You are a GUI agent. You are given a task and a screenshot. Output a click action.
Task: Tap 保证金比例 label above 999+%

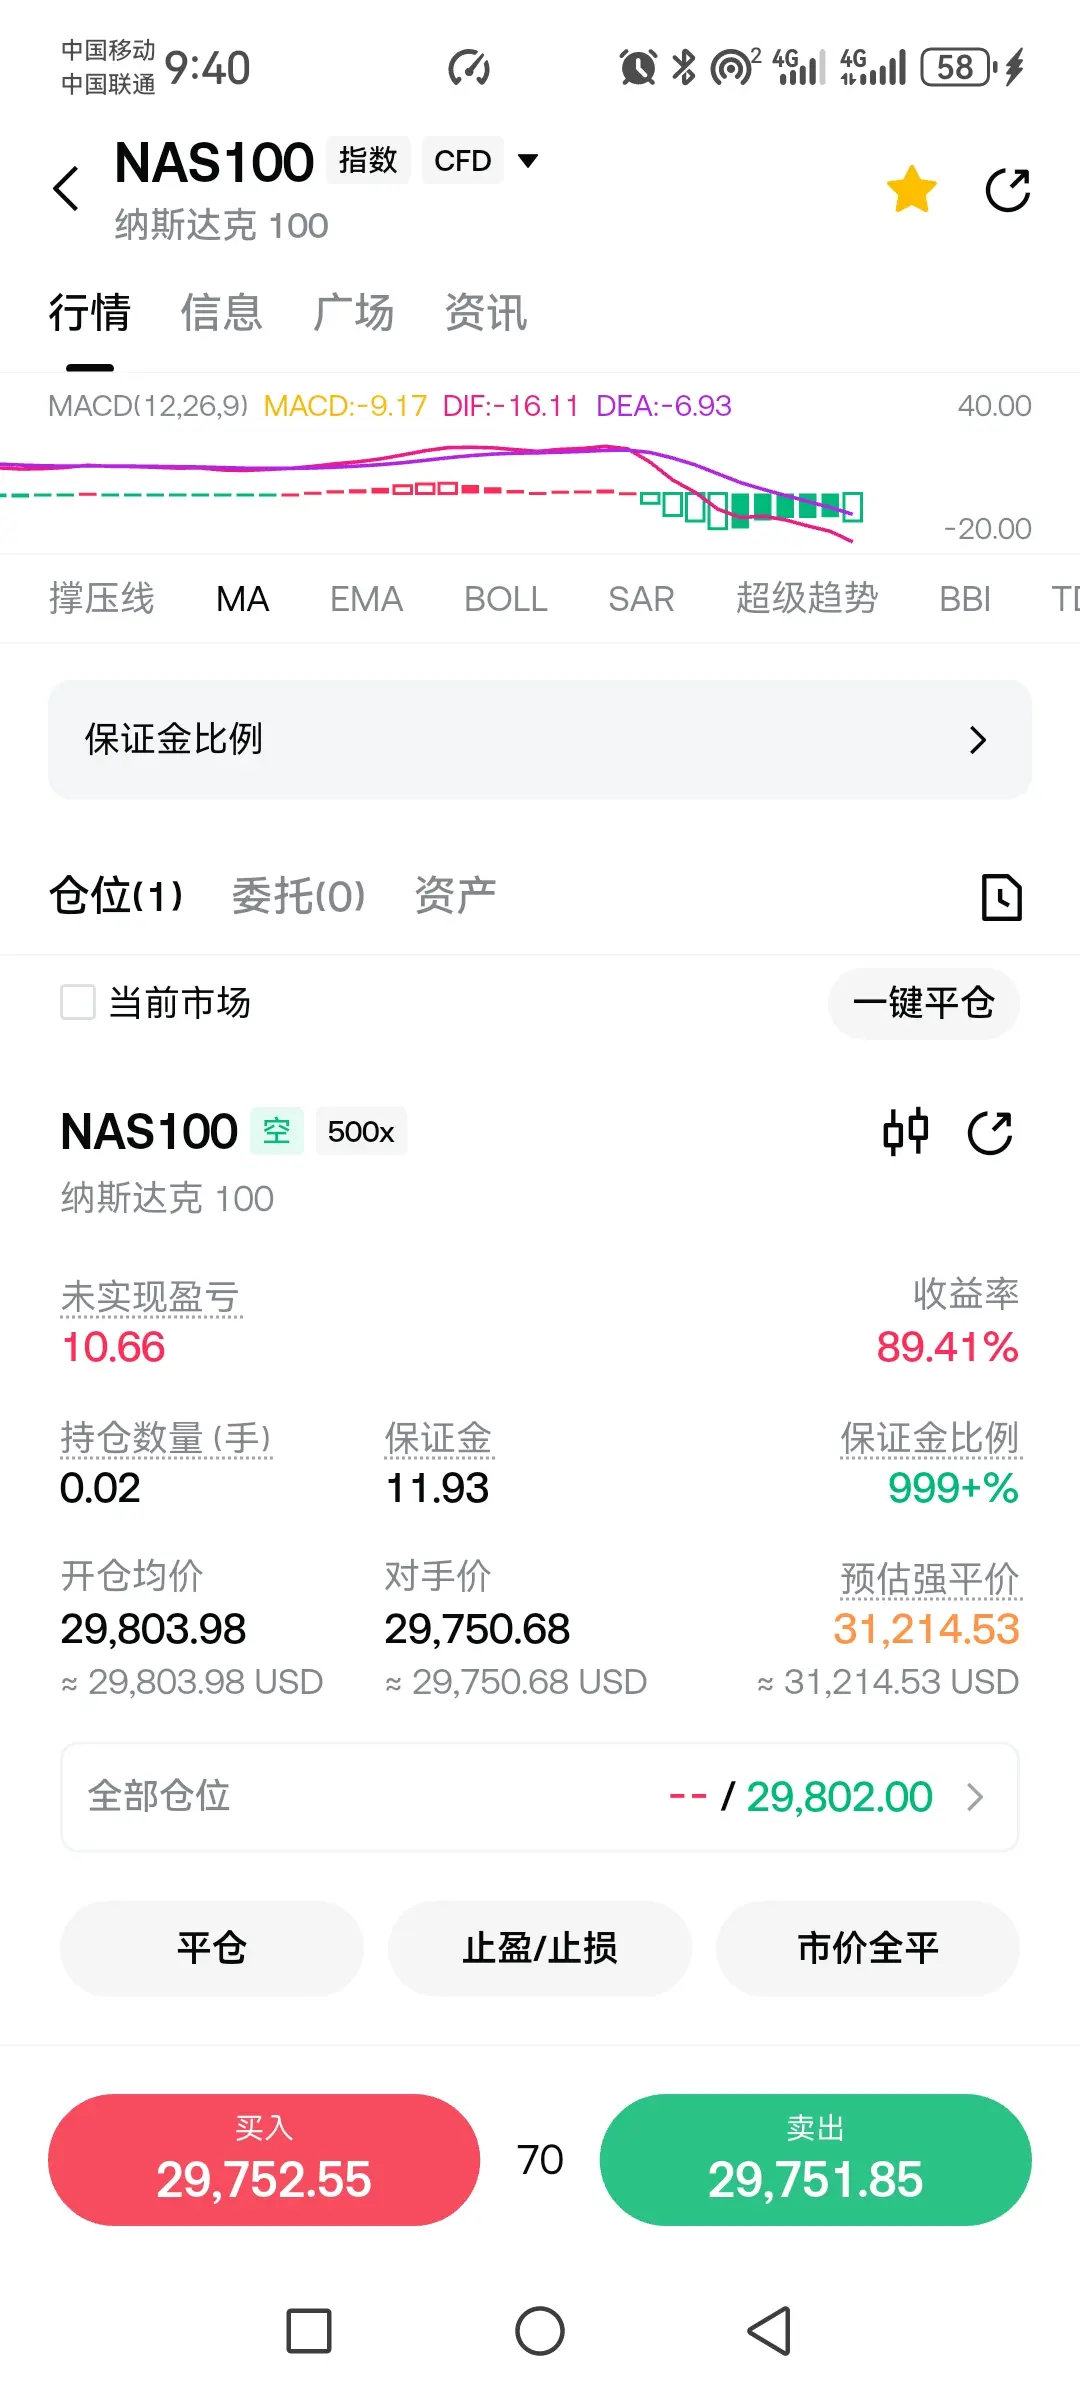pyautogui.click(x=930, y=1438)
